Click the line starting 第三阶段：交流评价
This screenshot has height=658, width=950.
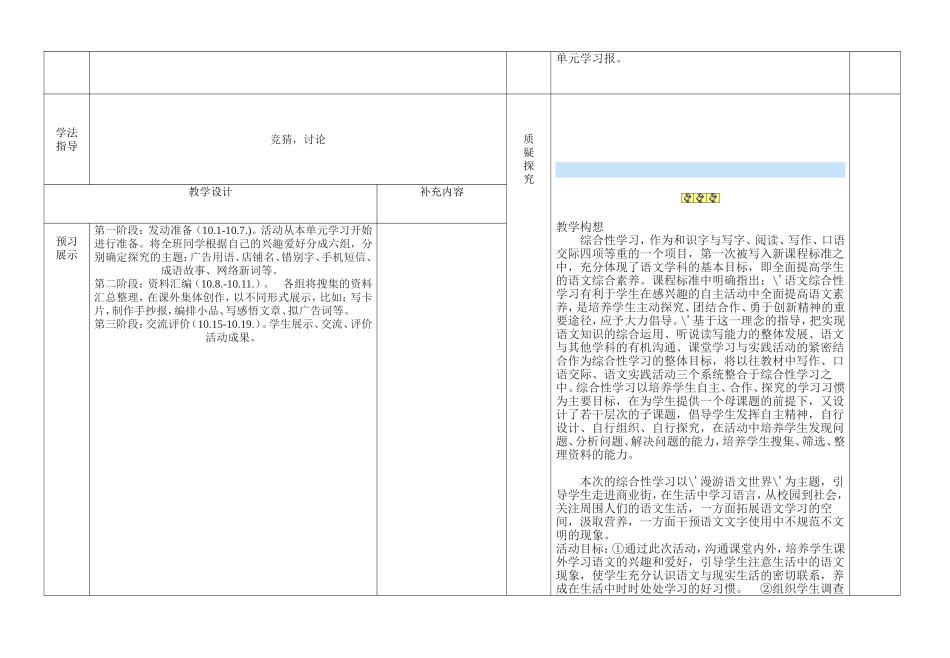point(233,324)
